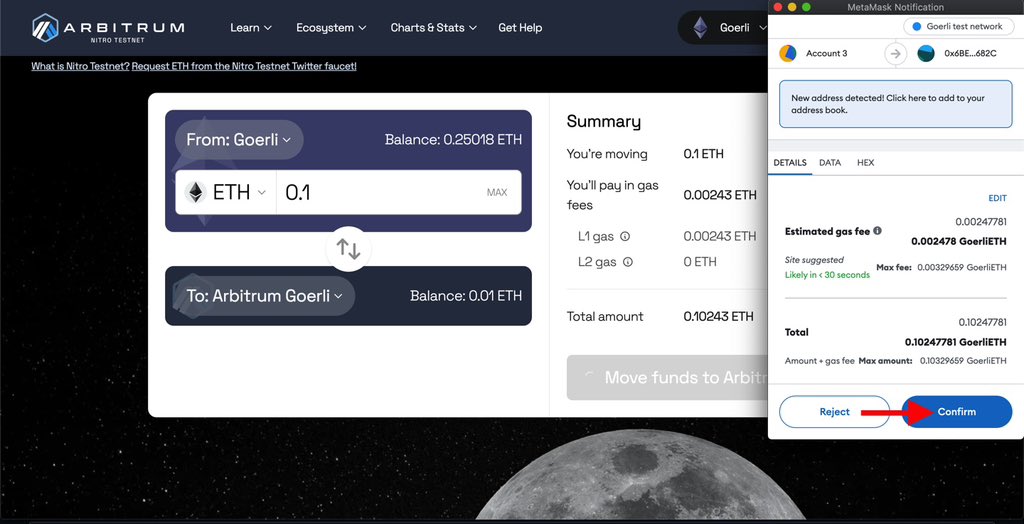Image resolution: width=1024 pixels, height=524 pixels.
Task: Click the 0x6BE...682C recipient address text
Action: click(x=970, y=54)
